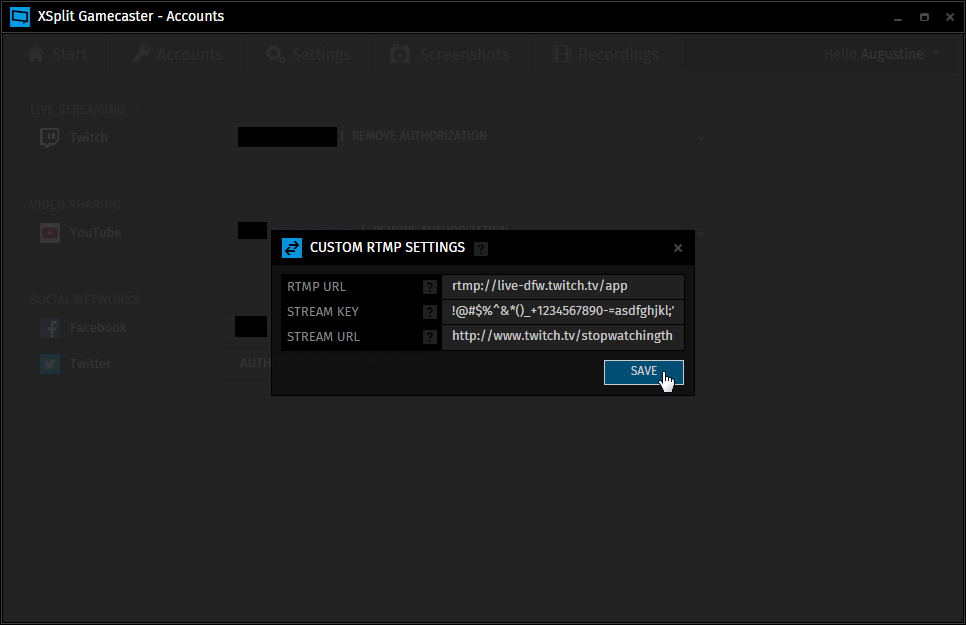Click the Start tab house icon
Viewport: 966px width, 625px height.
pyautogui.click(x=36, y=54)
